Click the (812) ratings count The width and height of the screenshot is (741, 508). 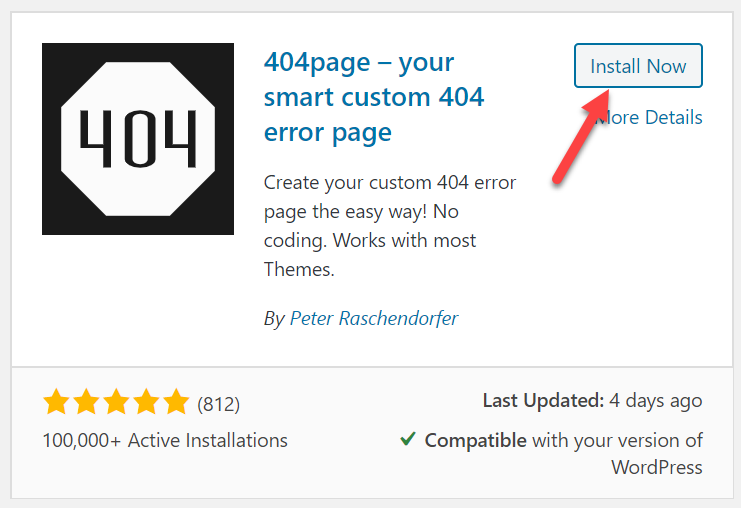click(x=218, y=405)
